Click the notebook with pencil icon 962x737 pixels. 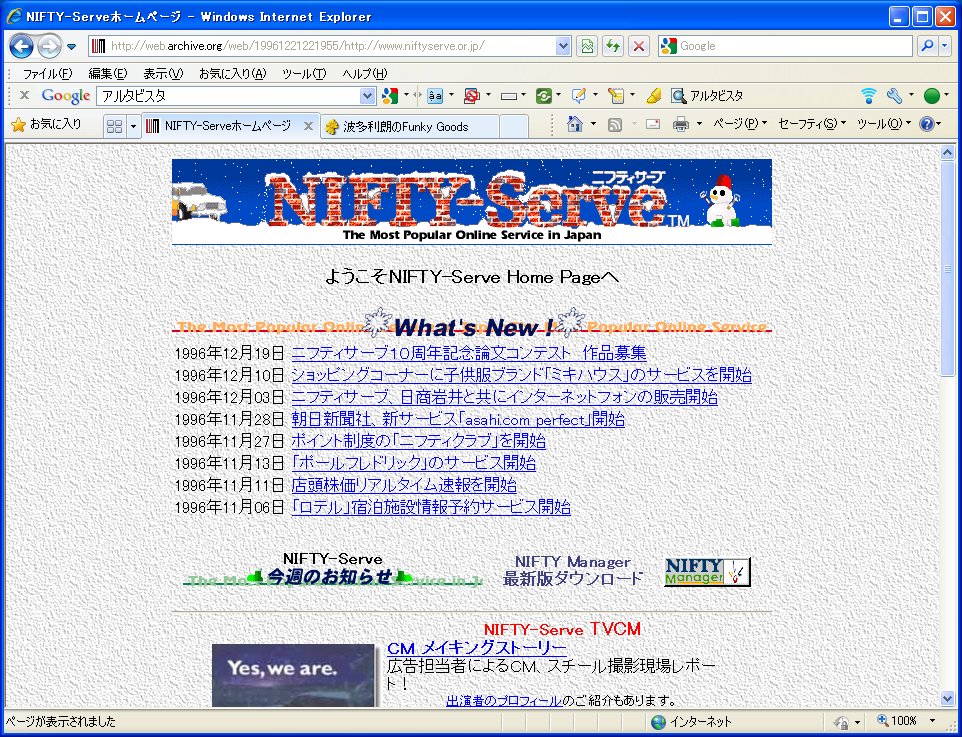(615, 96)
